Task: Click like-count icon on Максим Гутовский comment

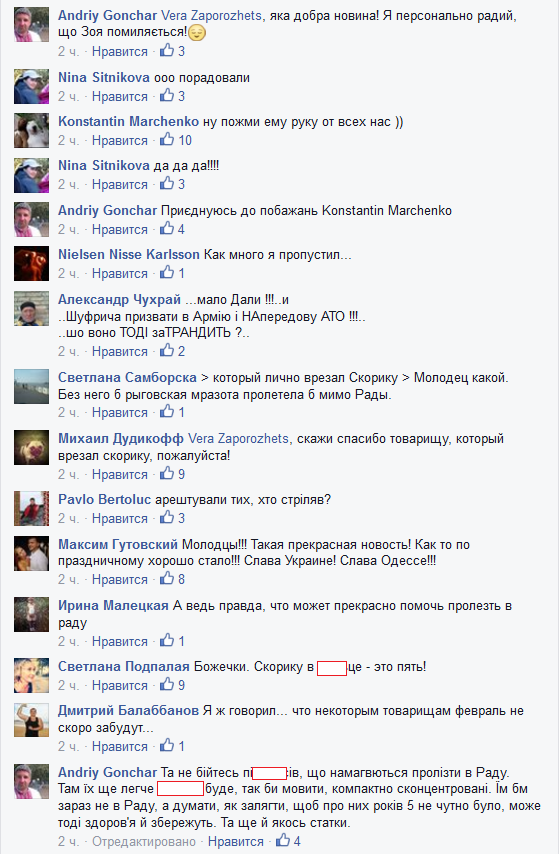Action: [167, 579]
